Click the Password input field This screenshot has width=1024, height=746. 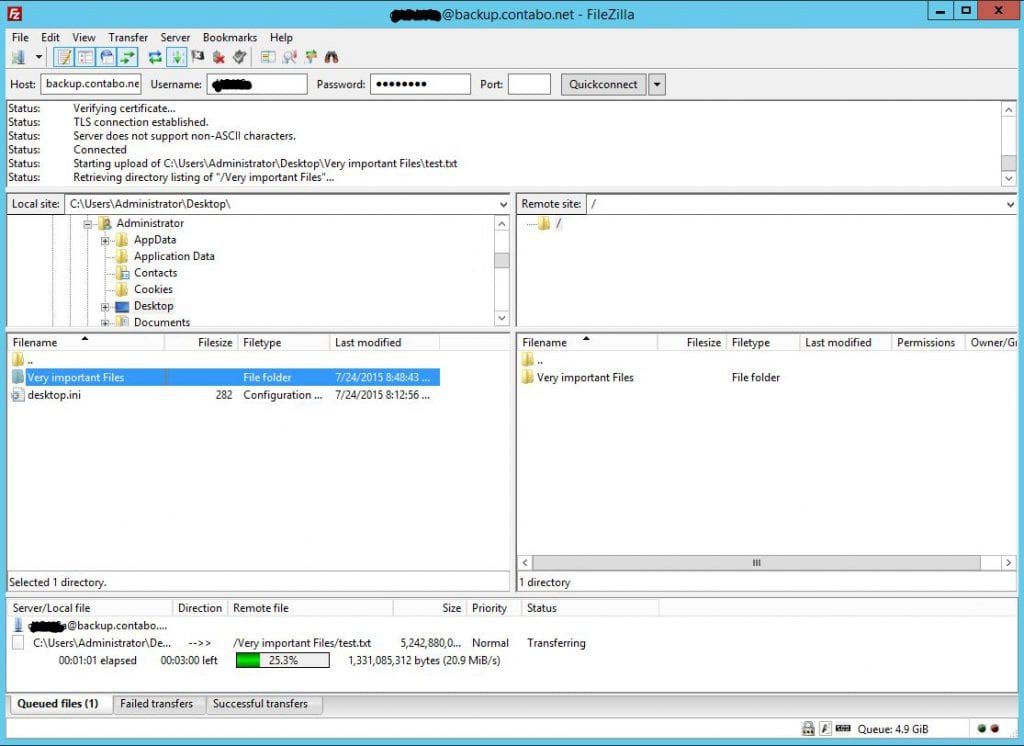click(x=421, y=84)
